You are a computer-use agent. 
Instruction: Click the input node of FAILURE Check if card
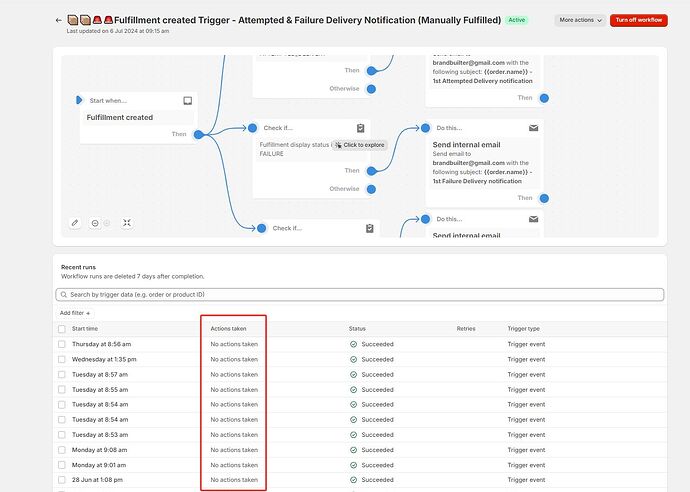coord(252,128)
